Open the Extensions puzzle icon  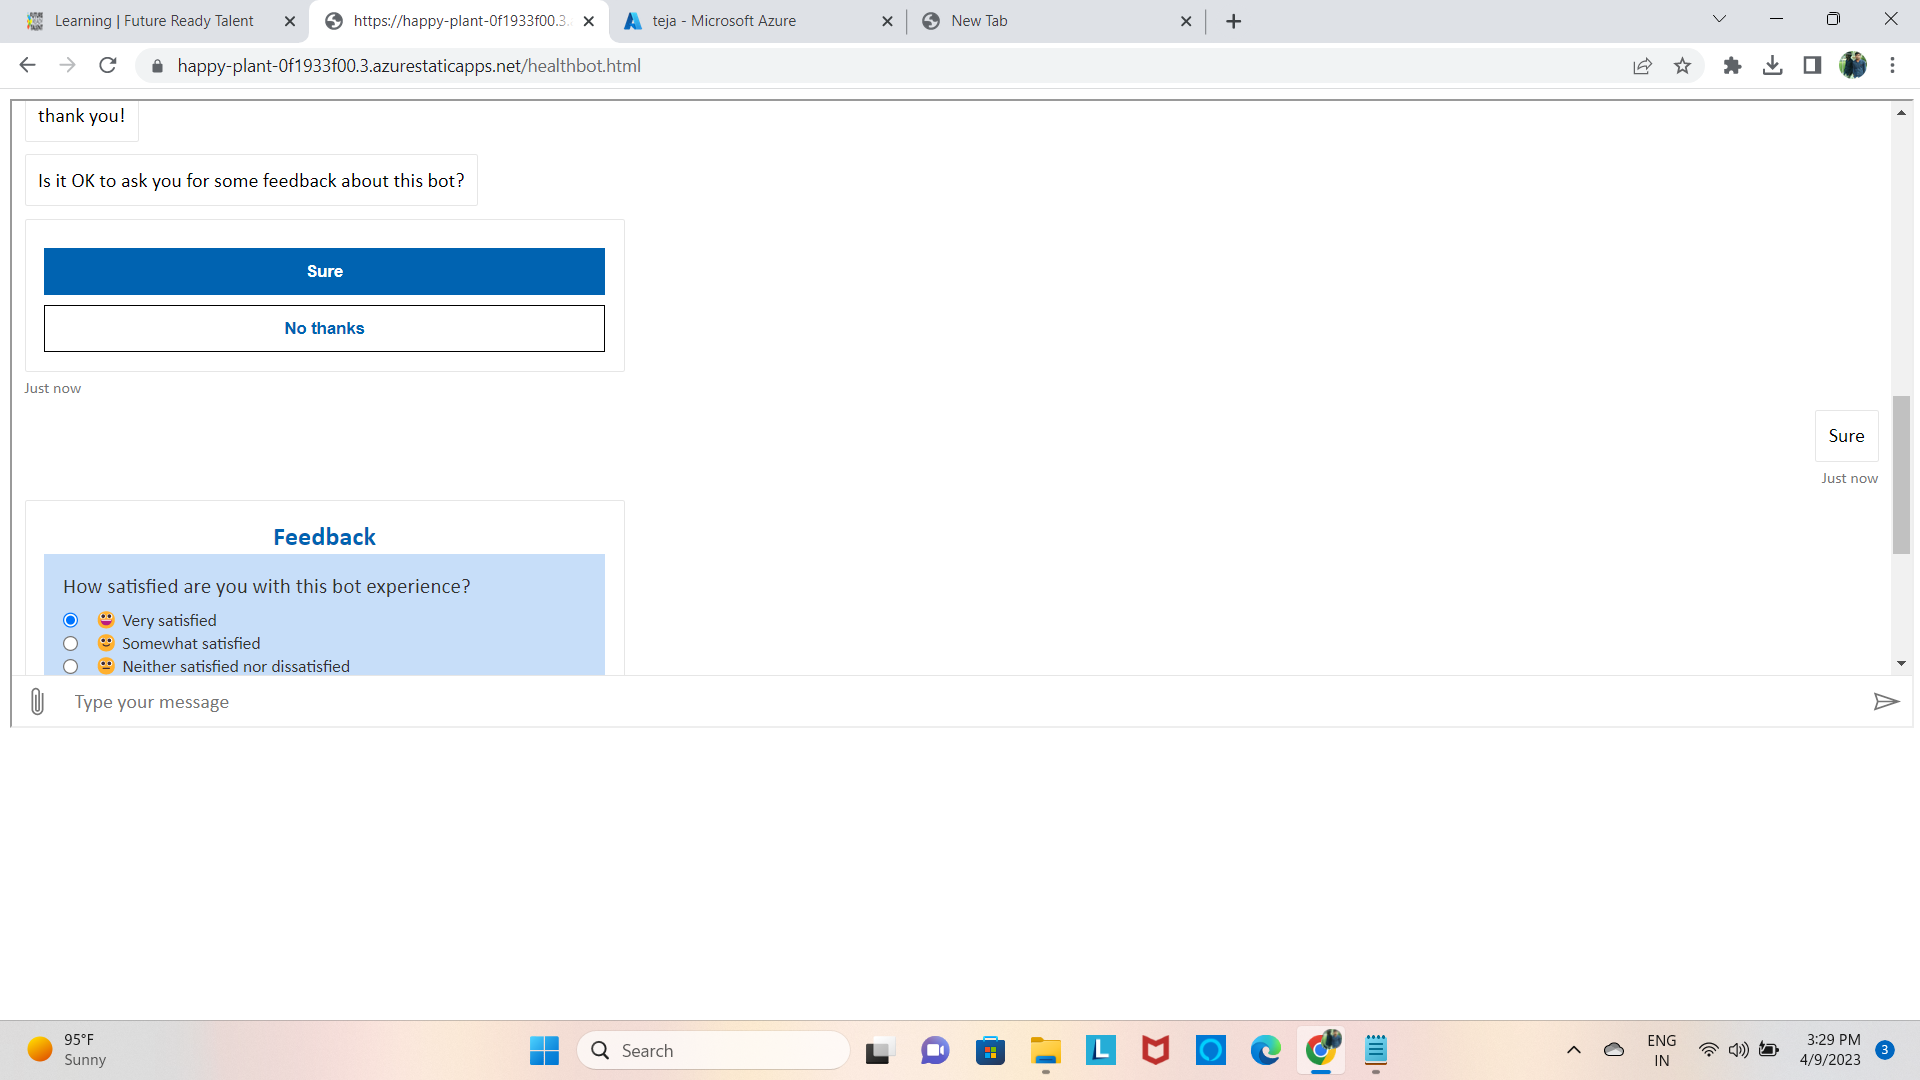pyautogui.click(x=1732, y=66)
